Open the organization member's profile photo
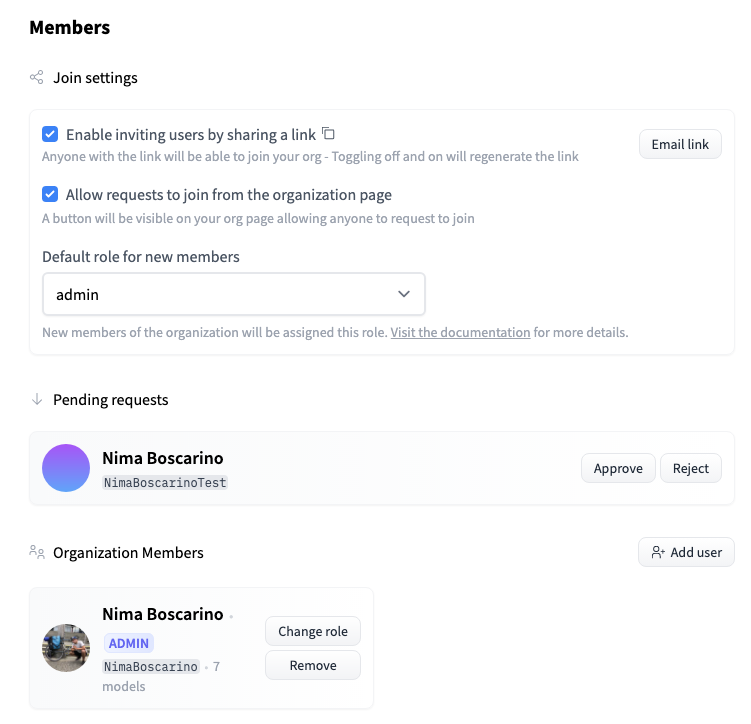 66,648
